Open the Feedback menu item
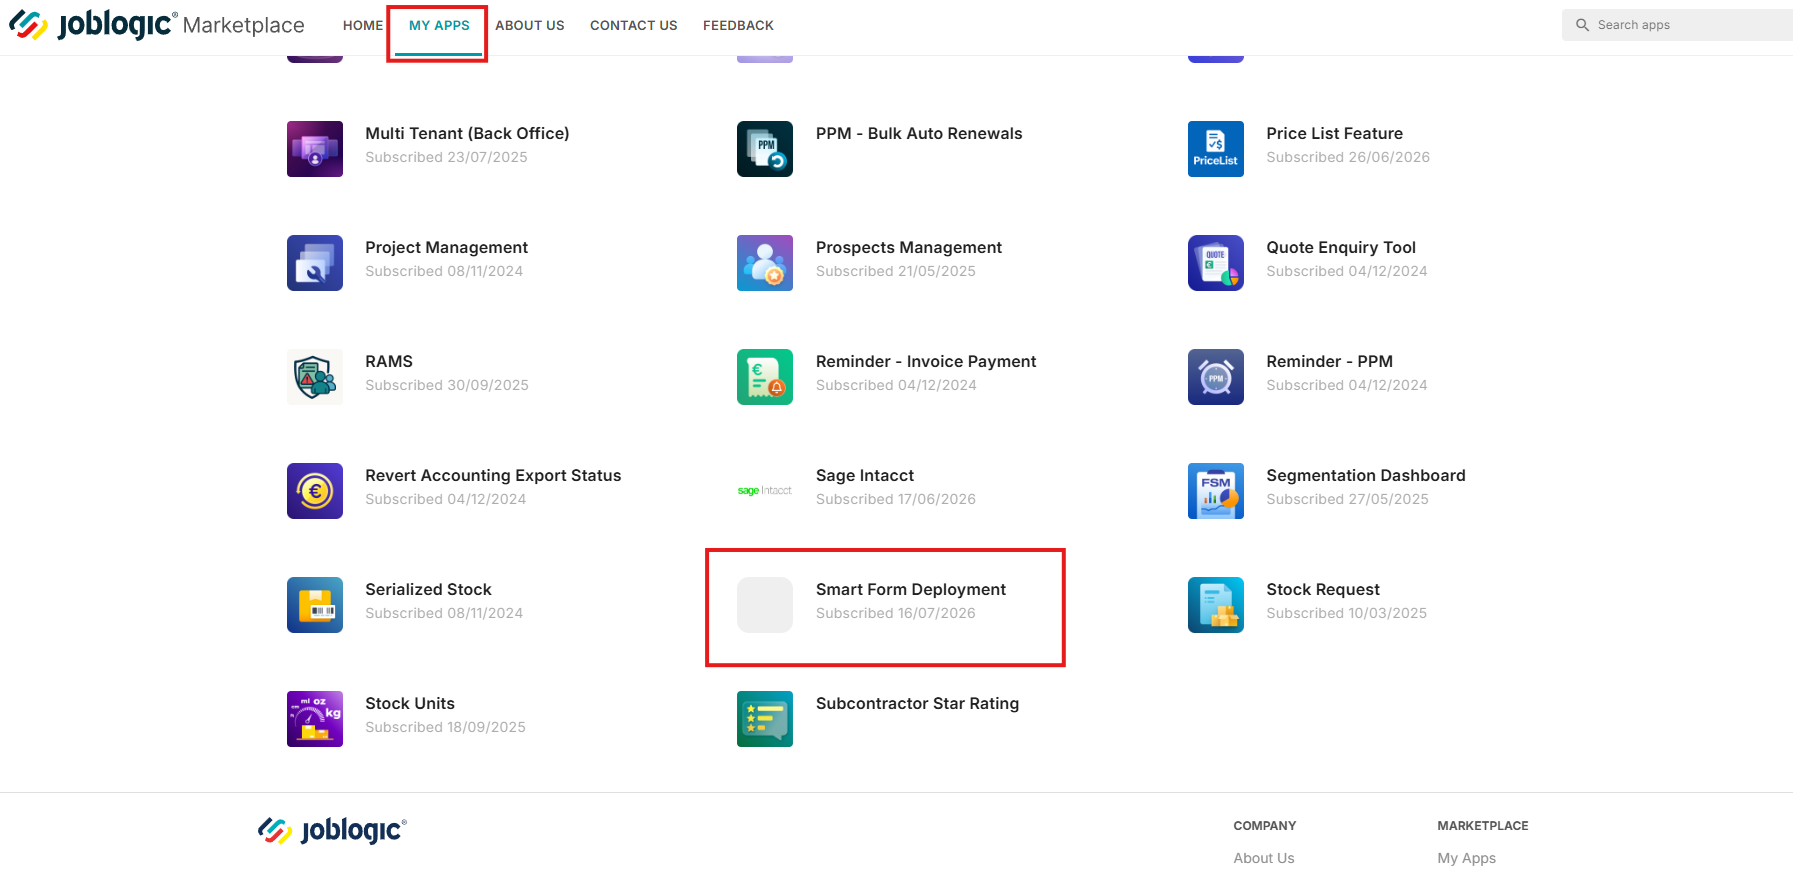Image resolution: width=1793 pixels, height=879 pixels. point(738,25)
